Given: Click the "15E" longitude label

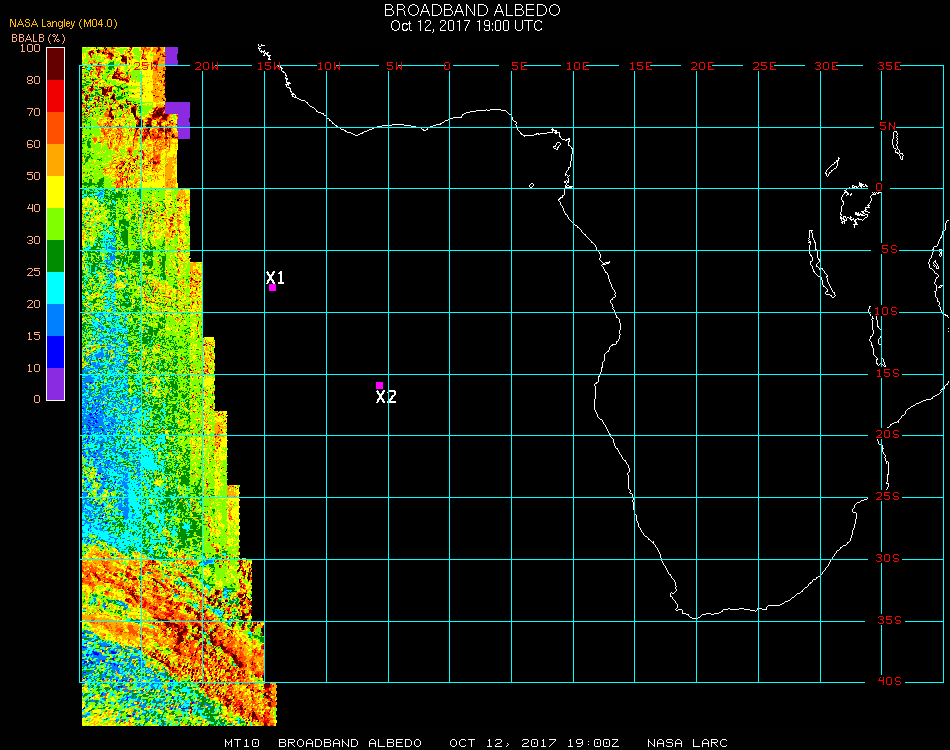Looking at the screenshot, I should 640,66.
